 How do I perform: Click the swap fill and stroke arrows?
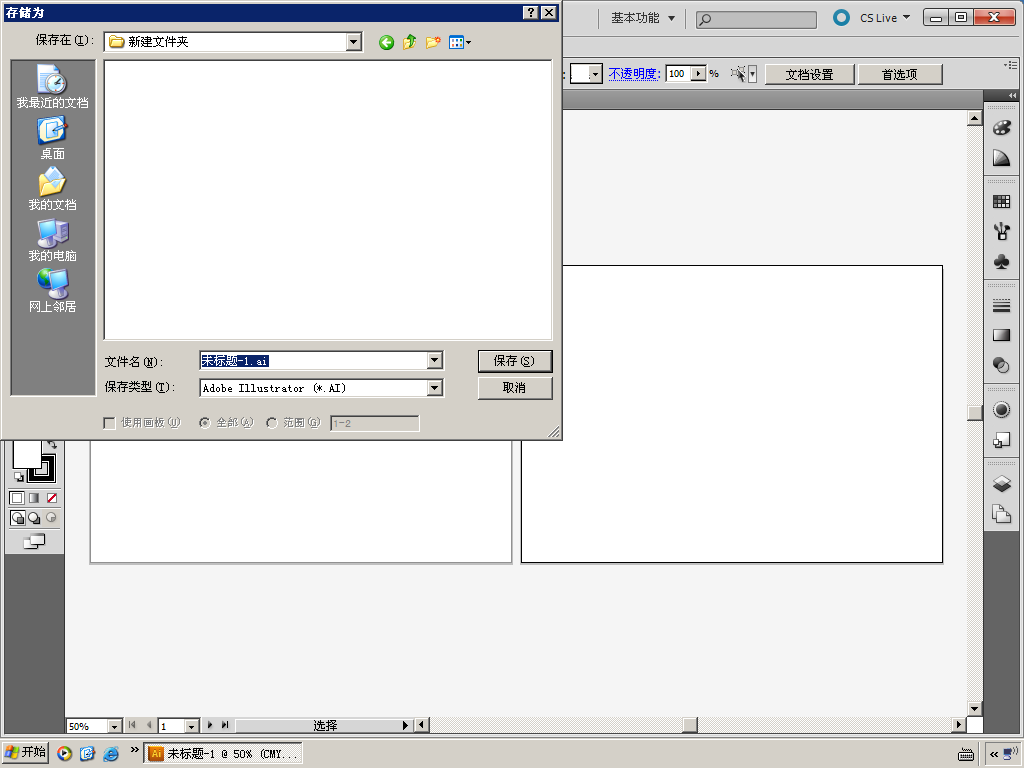tap(52, 445)
